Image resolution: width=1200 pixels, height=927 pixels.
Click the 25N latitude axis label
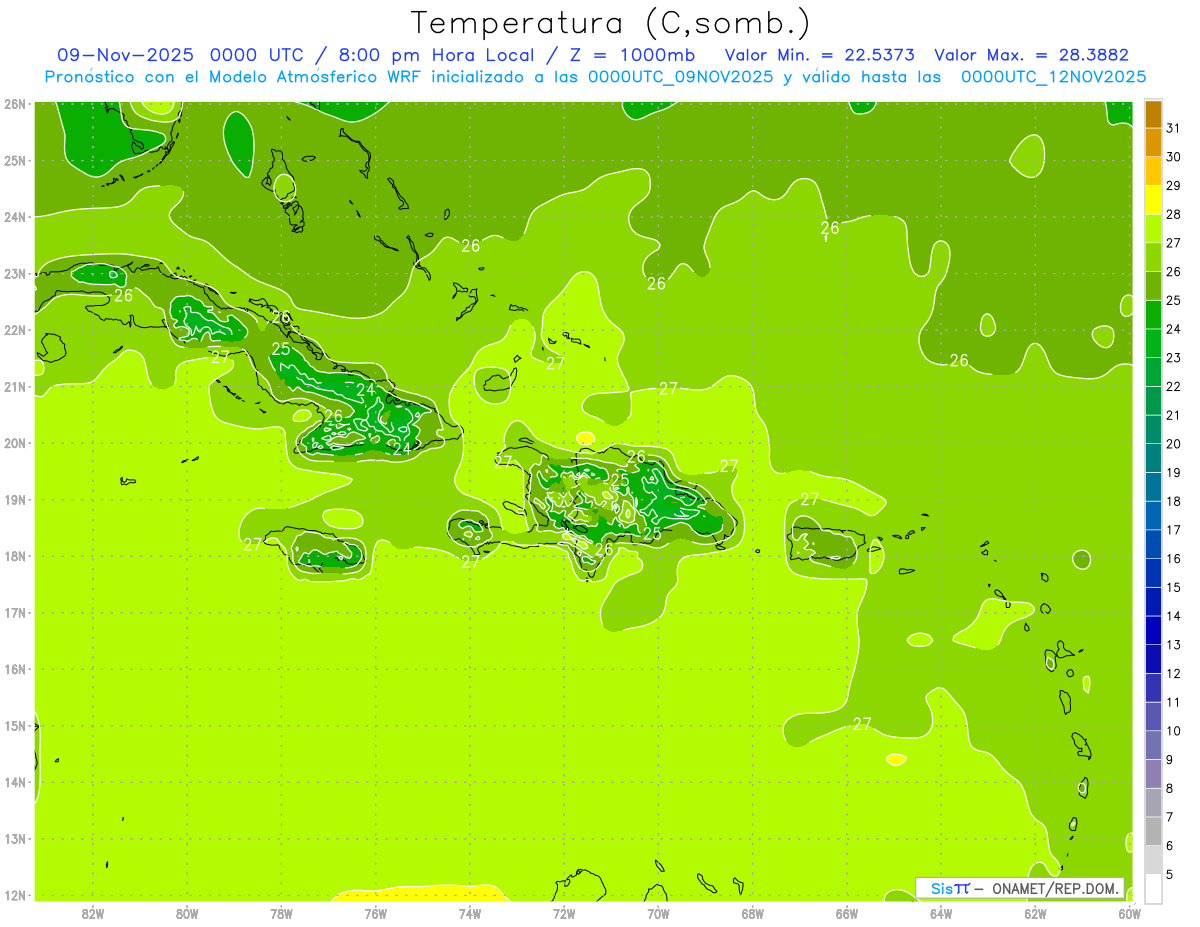[15, 160]
